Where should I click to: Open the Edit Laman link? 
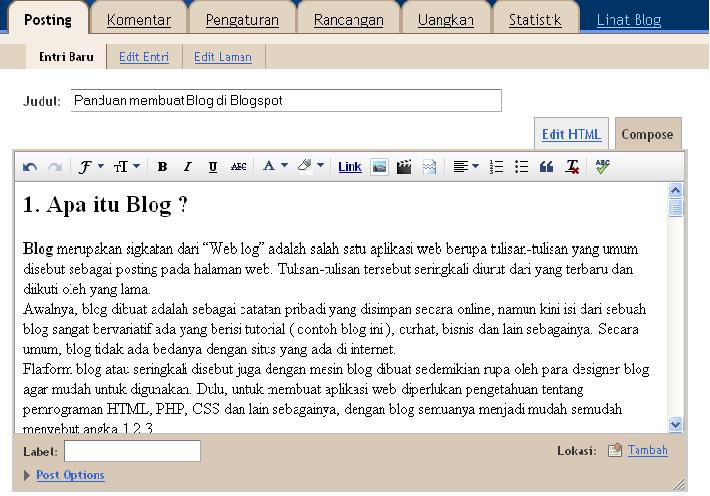[223, 57]
